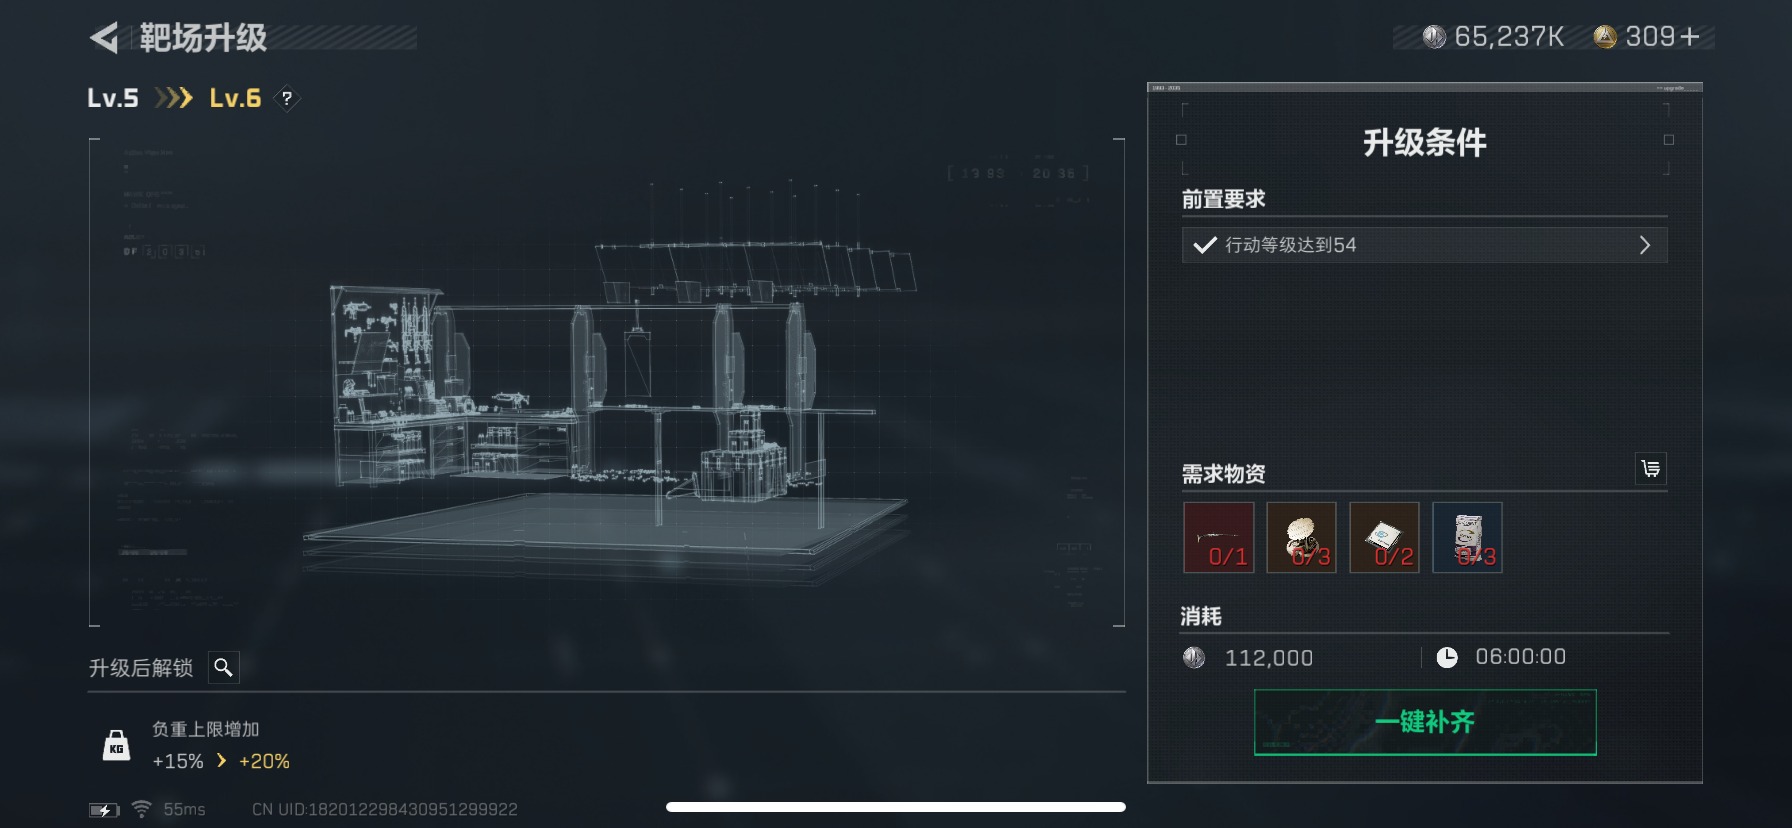This screenshot has width=1792, height=828.
Task: Open the shopping cart list icon
Action: (1651, 468)
